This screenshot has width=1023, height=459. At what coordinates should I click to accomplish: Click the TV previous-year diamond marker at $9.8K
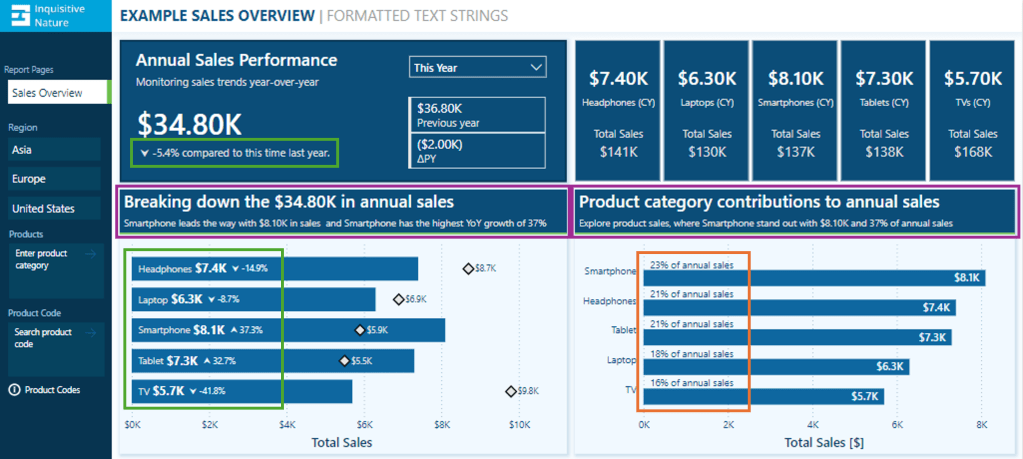pyautogui.click(x=509, y=391)
